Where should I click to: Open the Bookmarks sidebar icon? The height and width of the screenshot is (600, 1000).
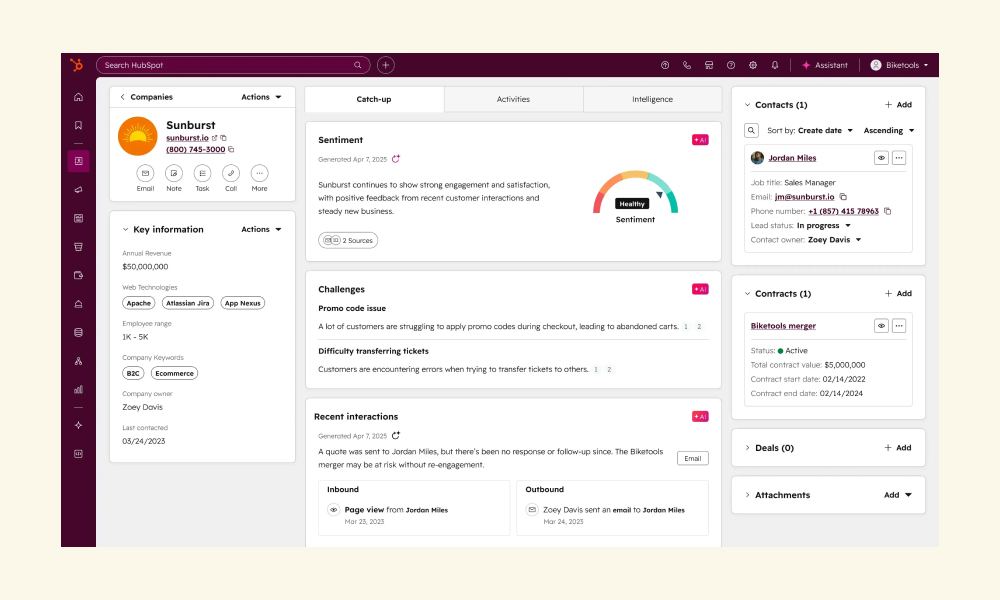pos(78,126)
